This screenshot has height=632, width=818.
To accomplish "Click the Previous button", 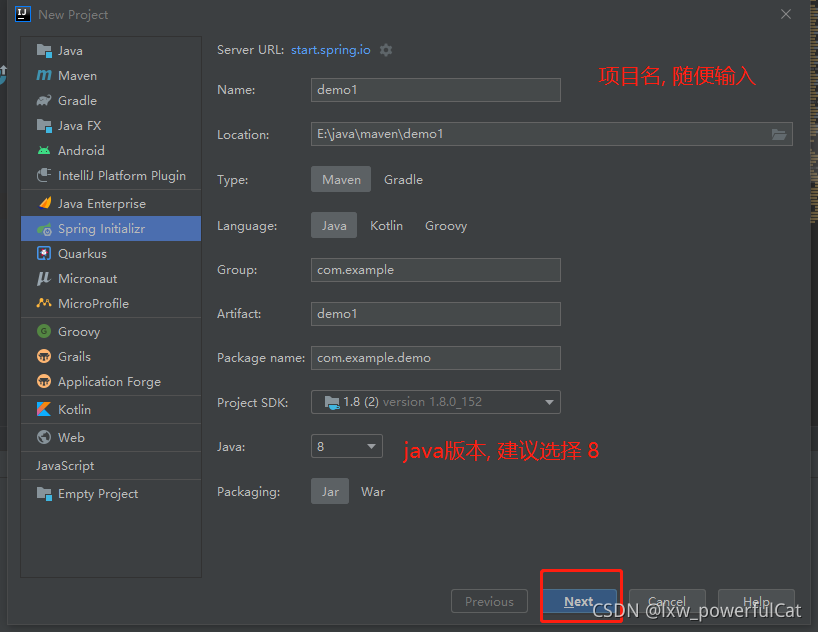I will pos(489,601).
